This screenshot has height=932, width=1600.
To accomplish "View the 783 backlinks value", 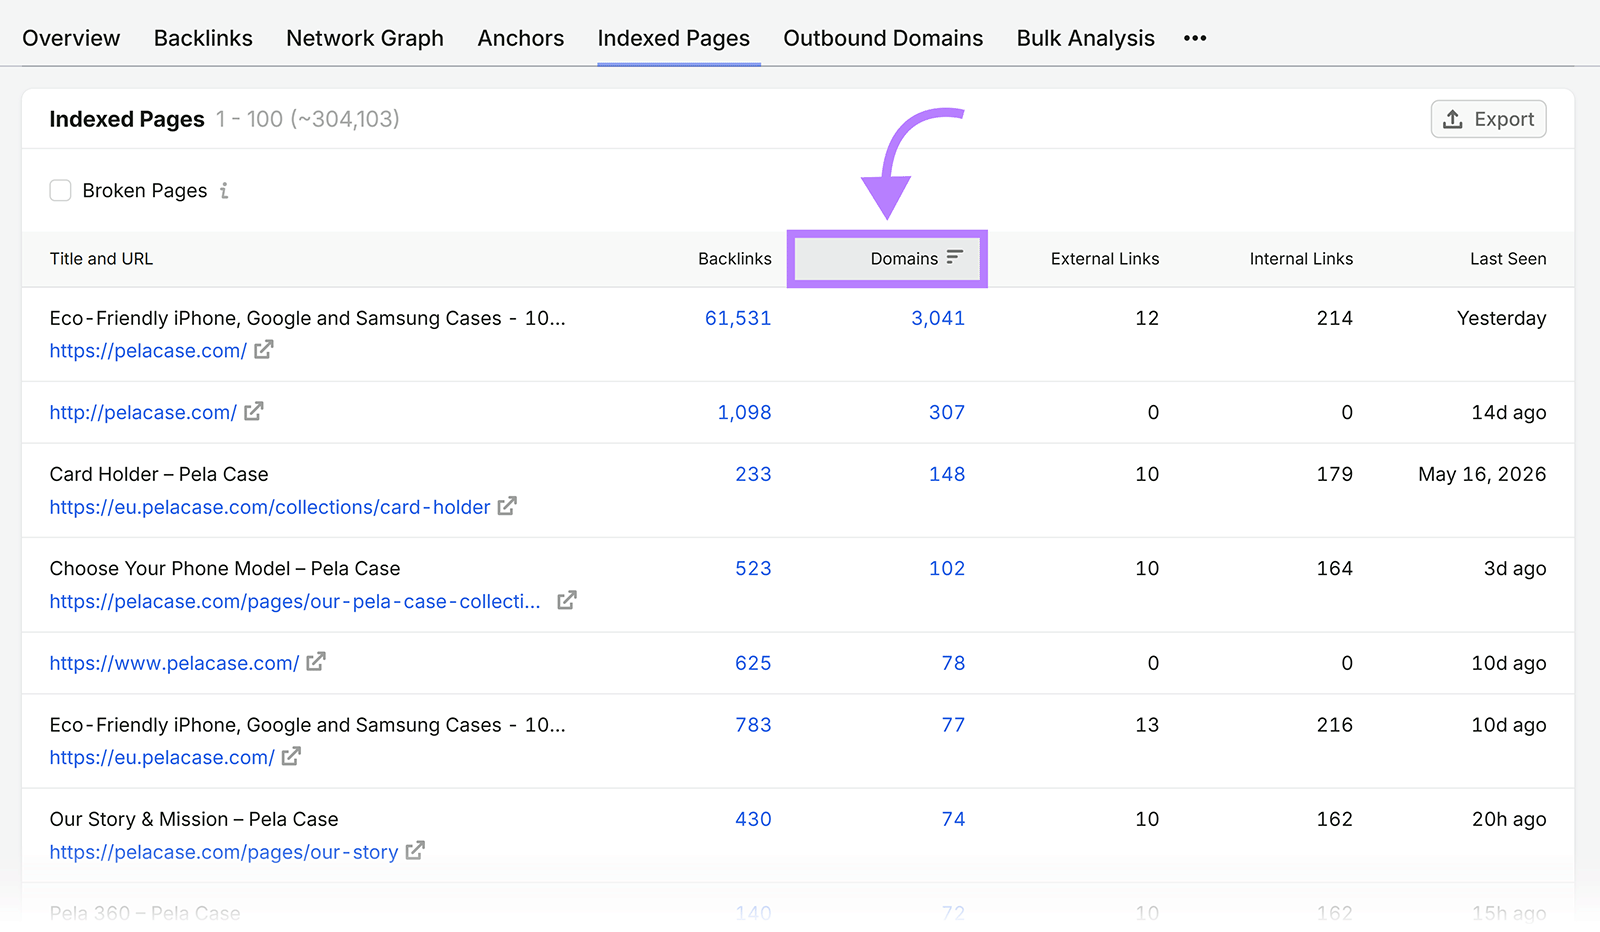I will [753, 725].
